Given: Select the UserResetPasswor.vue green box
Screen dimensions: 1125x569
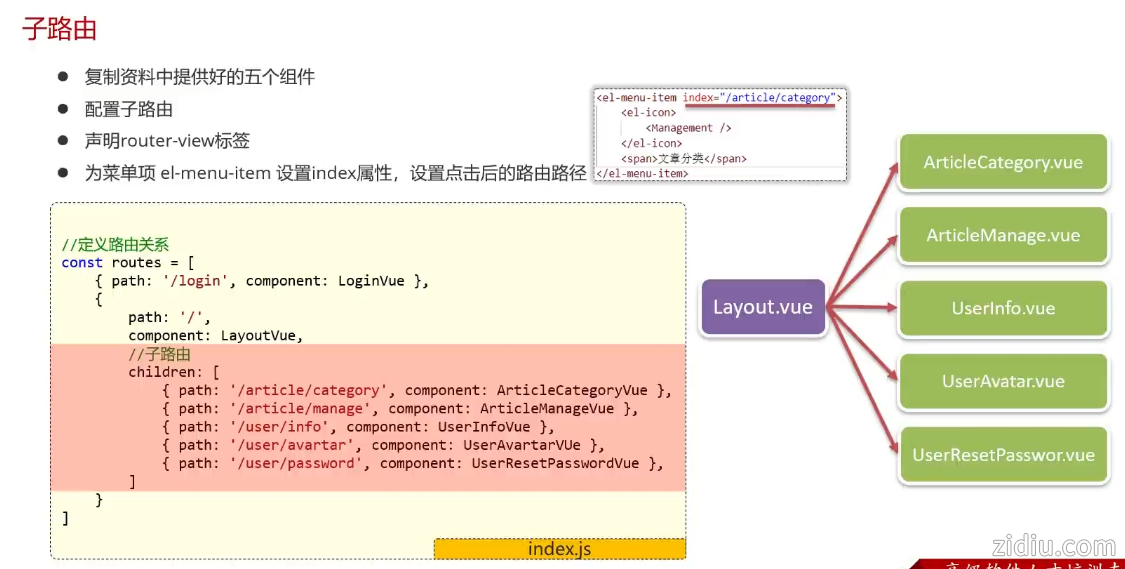Looking at the screenshot, I should [x=1003, y=455].
